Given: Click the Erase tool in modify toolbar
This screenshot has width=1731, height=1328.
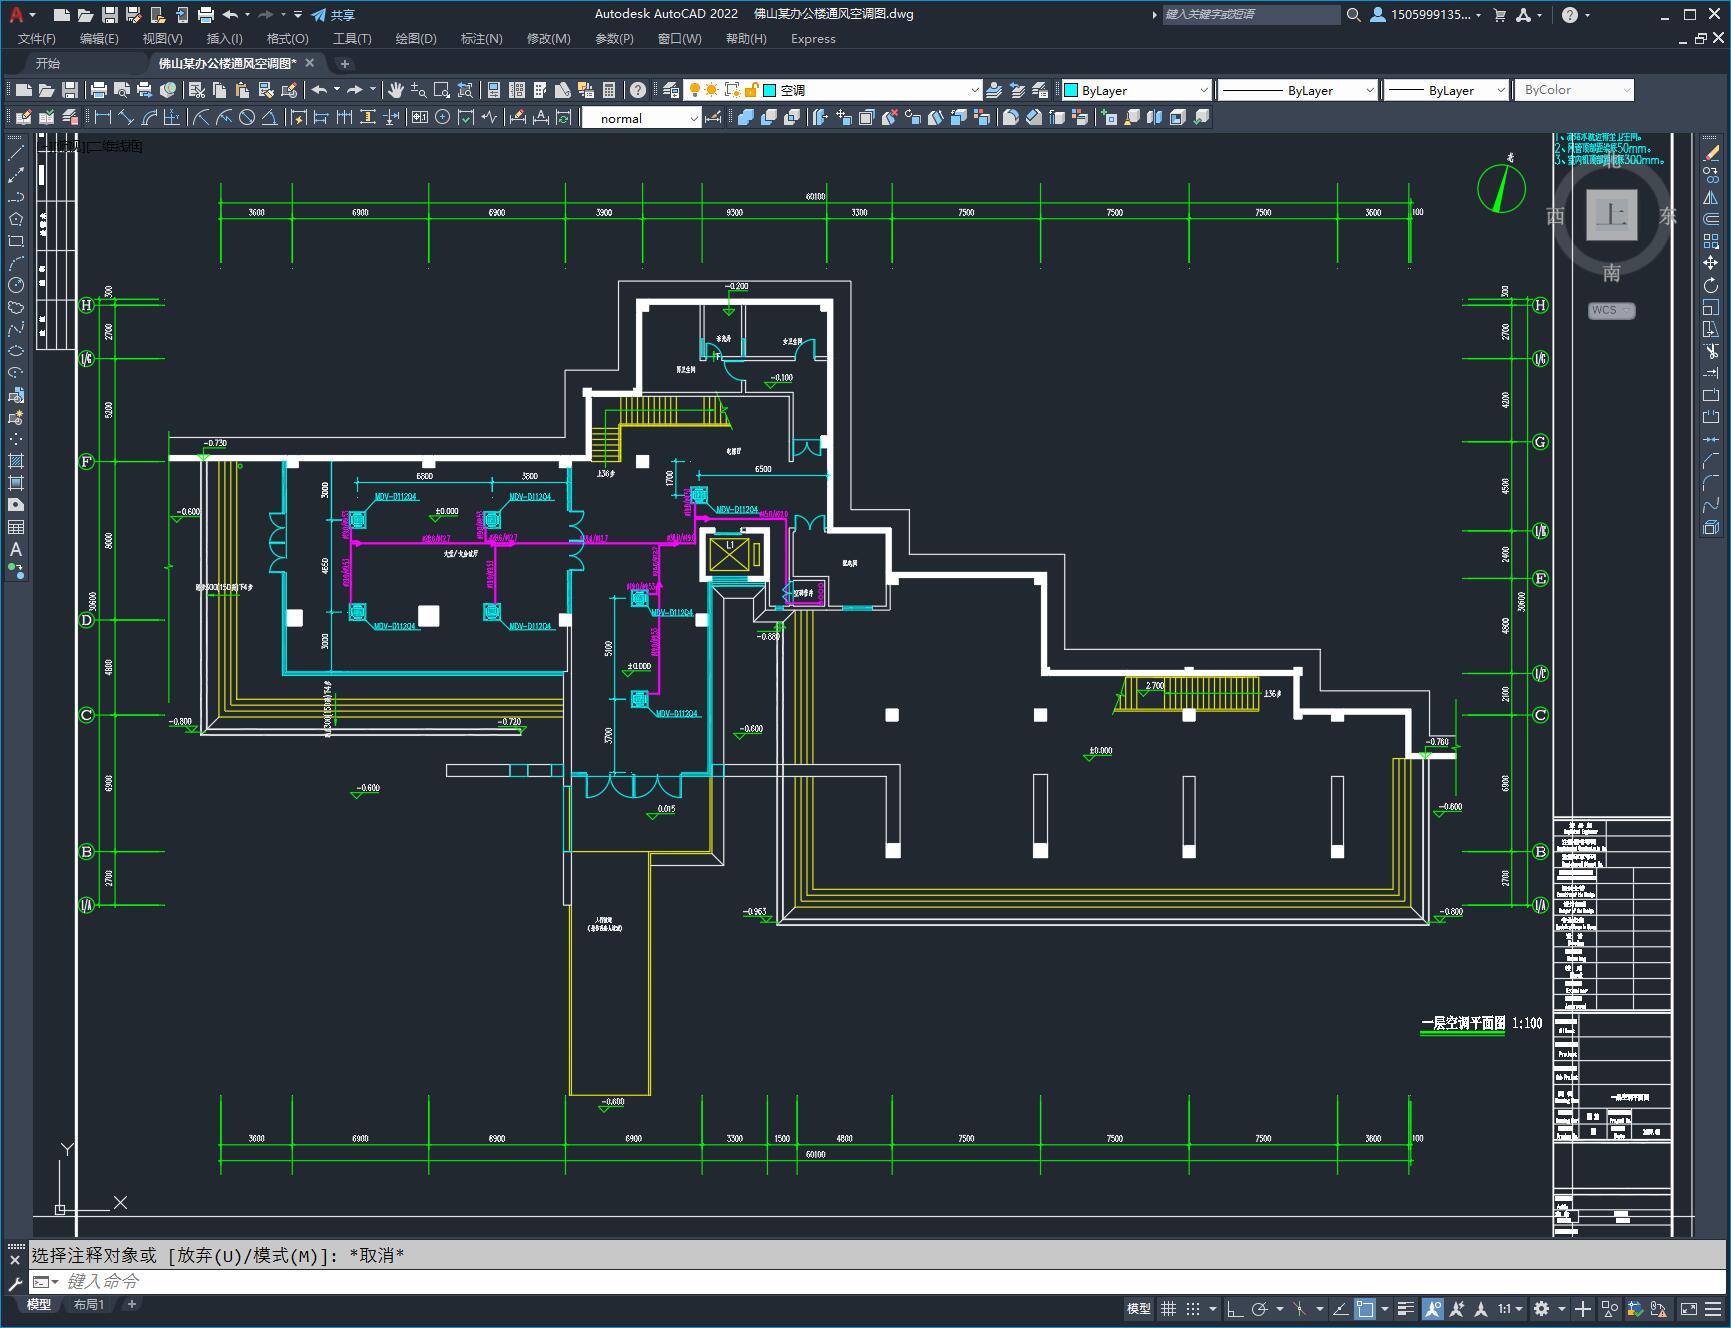Looking at the screenshot, I should tap(1711, 153).
